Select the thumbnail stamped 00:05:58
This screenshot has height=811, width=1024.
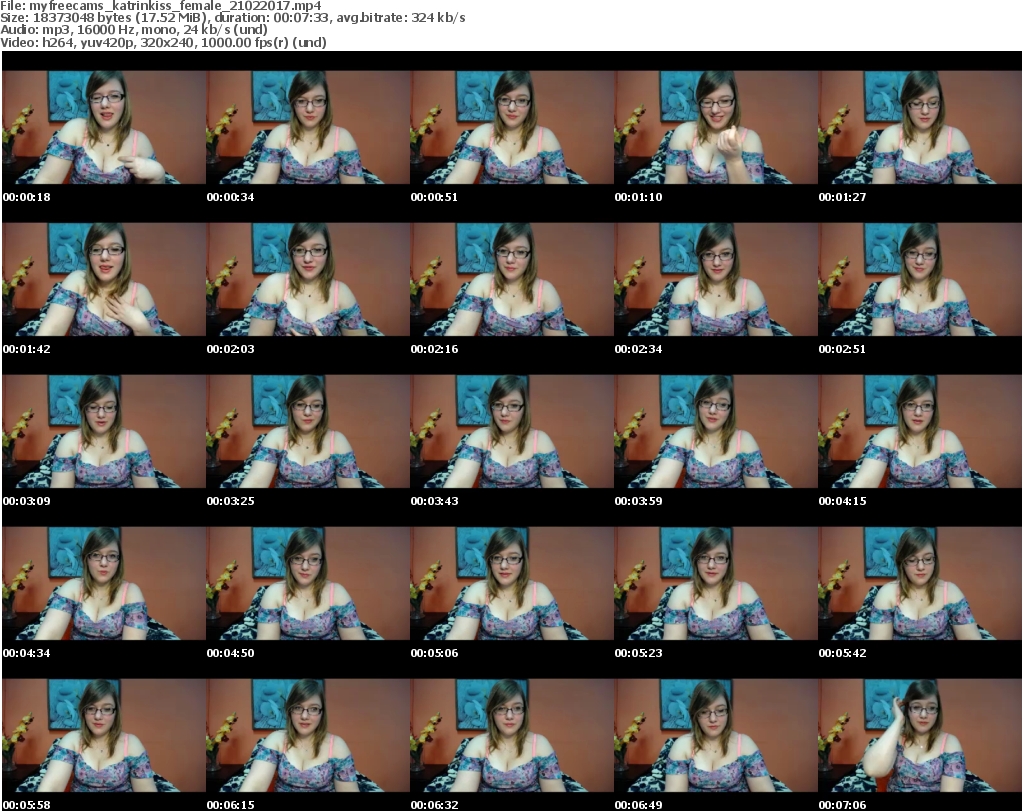104,736
